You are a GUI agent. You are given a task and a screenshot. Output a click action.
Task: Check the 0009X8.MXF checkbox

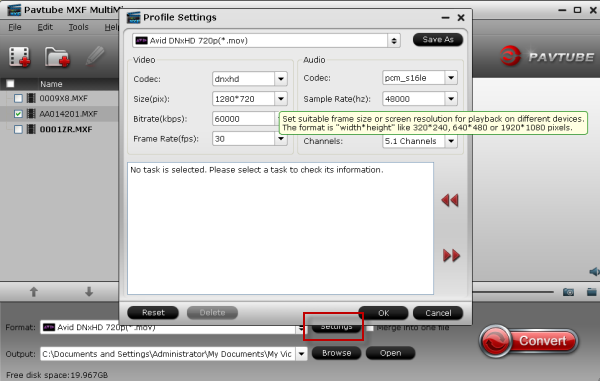tap(18, 98)
